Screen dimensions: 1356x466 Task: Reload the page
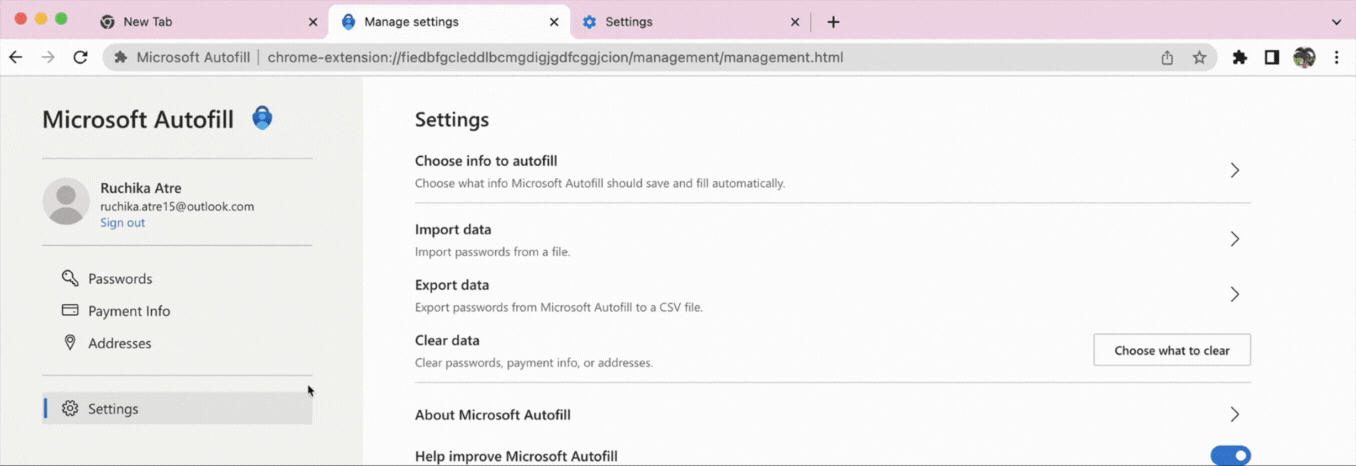[x=81, y=58]
